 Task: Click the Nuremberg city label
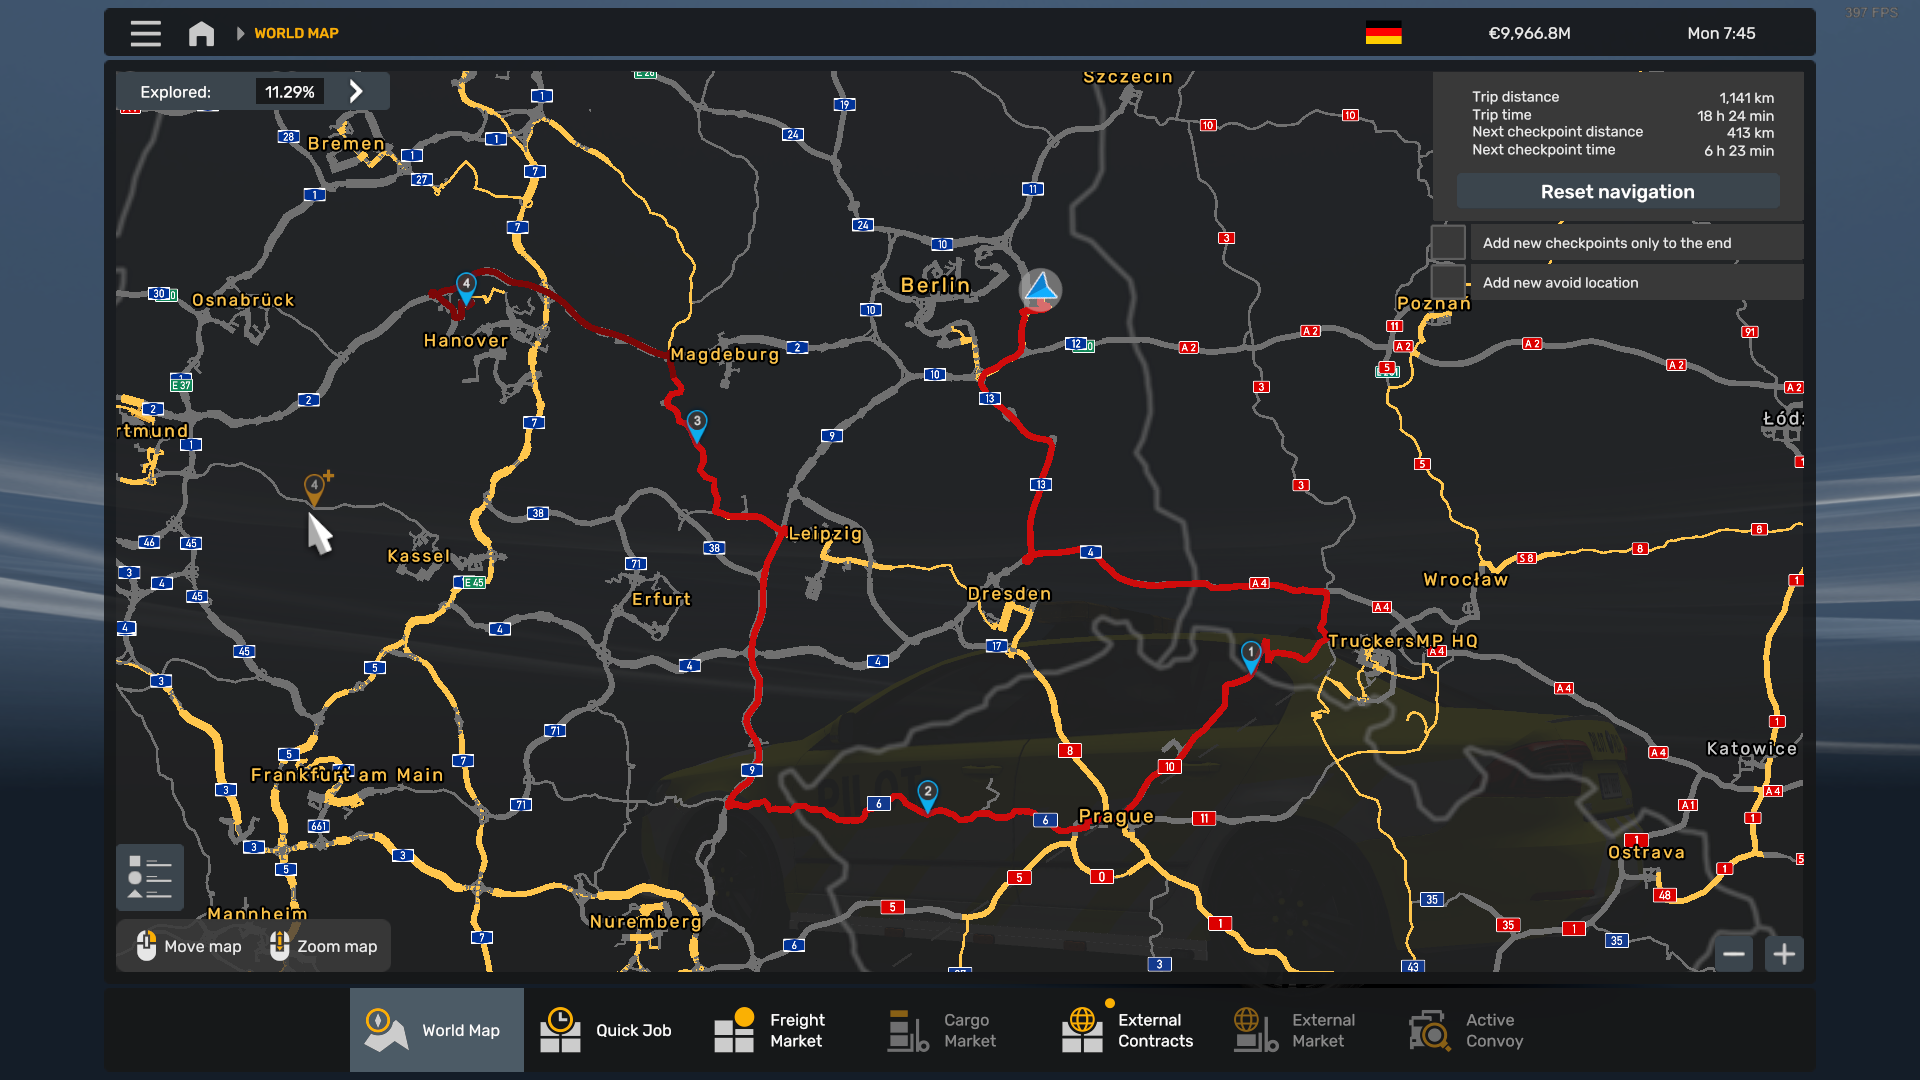tap(645, 921)
